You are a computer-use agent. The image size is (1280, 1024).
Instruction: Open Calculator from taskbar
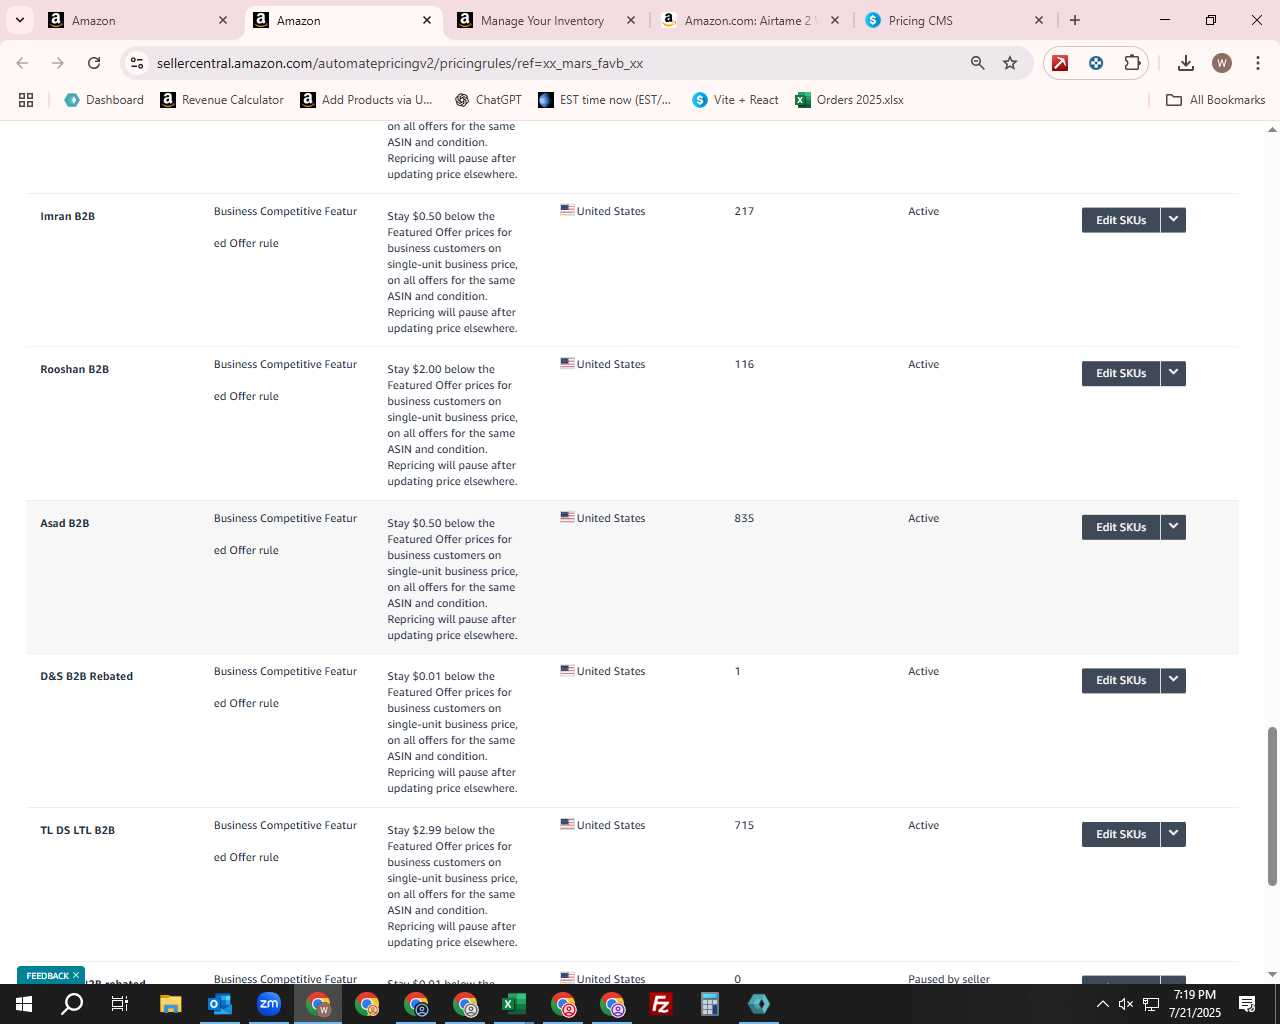[710, 1004]
